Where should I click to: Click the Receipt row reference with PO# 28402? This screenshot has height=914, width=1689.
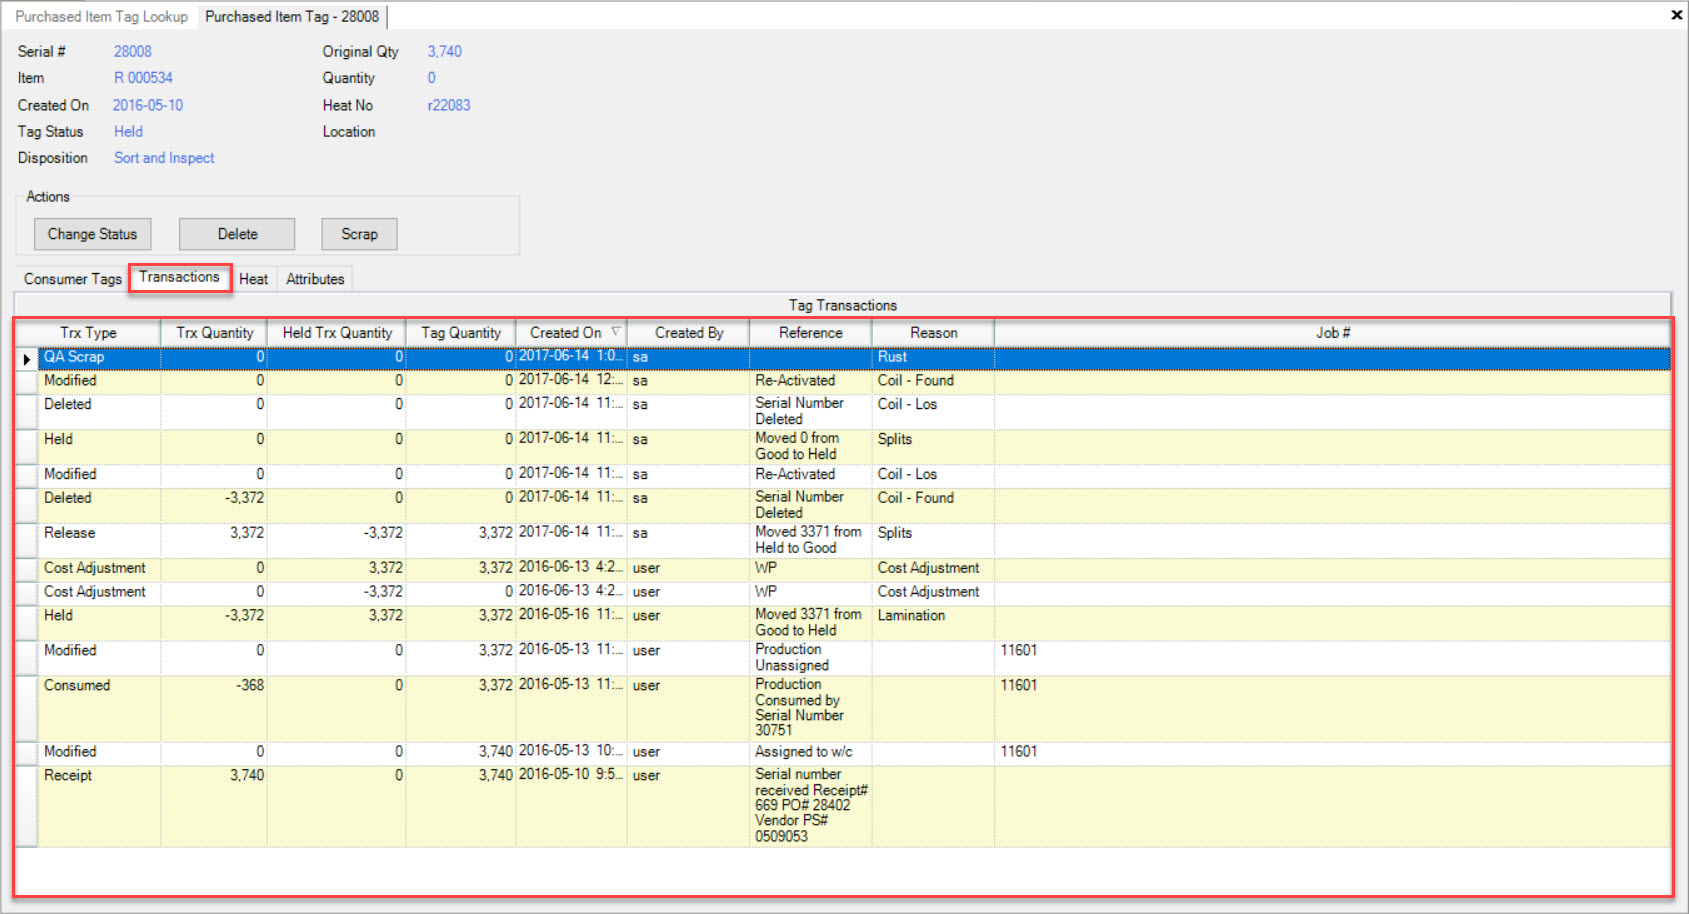(811, 806)
